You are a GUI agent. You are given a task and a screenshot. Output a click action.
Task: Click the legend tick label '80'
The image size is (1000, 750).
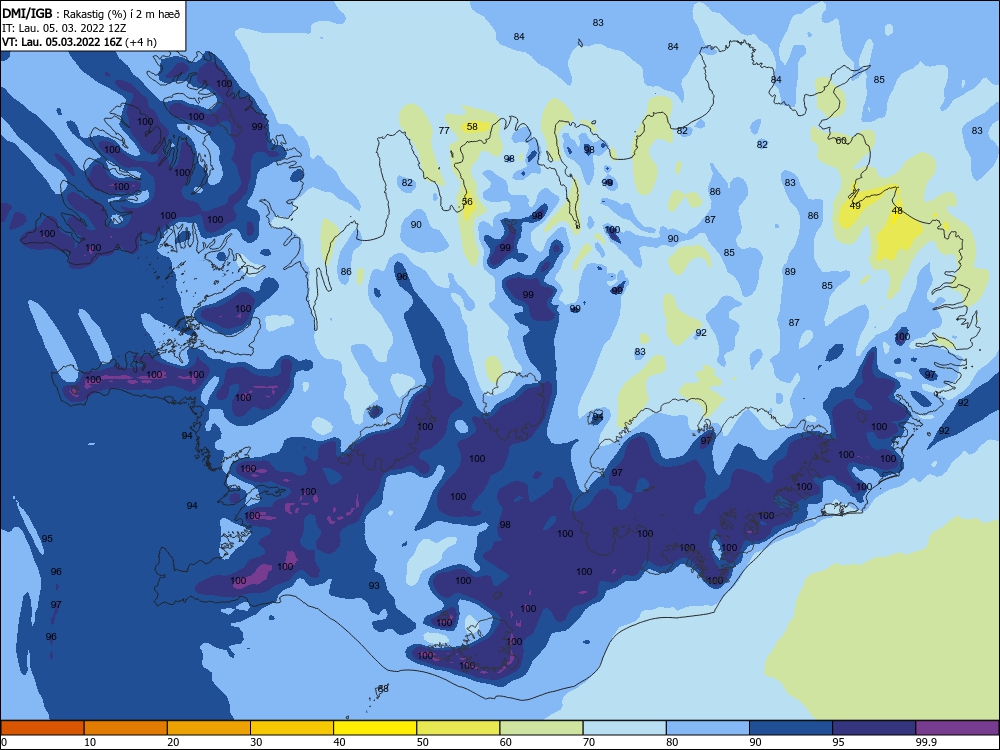tap(672, 742)
